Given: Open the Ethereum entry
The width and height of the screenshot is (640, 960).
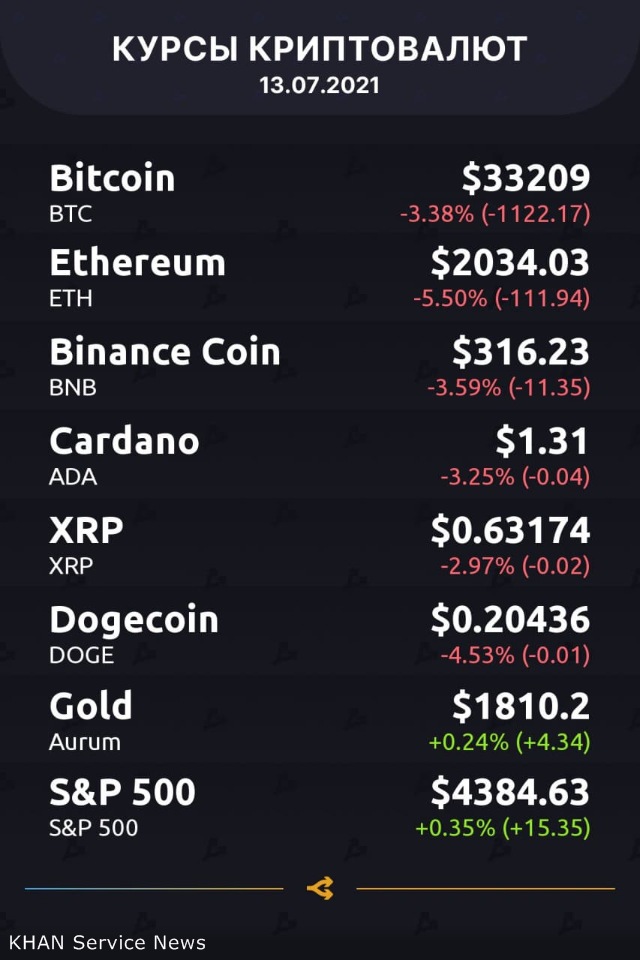Looking at the screenshot, I should coord(137,263).
